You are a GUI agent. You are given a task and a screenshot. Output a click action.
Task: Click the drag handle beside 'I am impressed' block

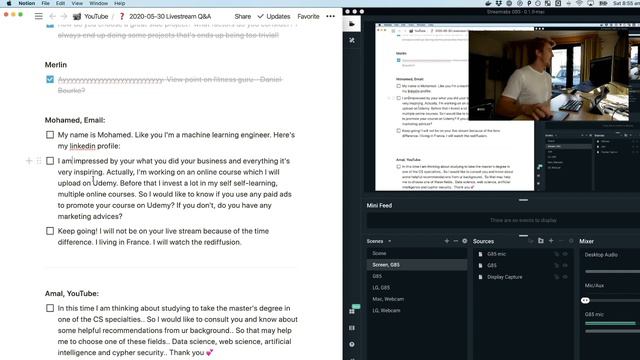pyautogui.click(x=39, y=161)
